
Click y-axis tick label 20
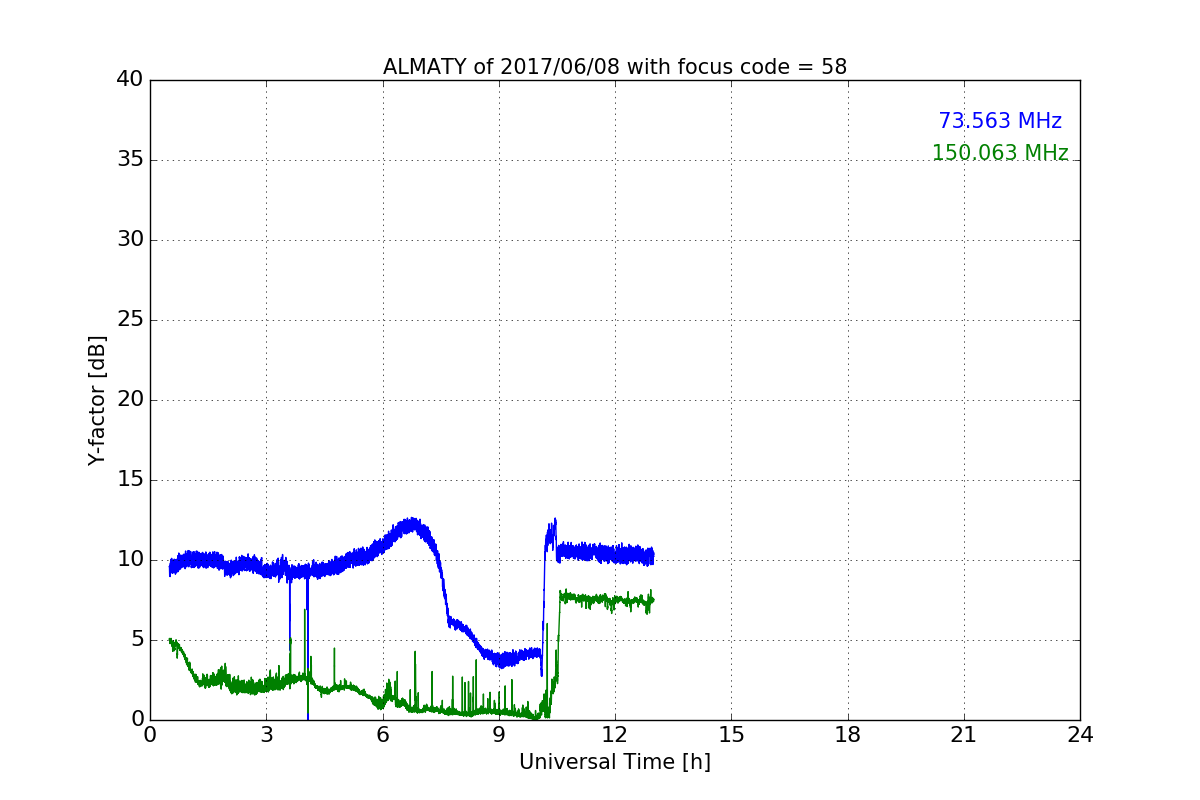130,400
